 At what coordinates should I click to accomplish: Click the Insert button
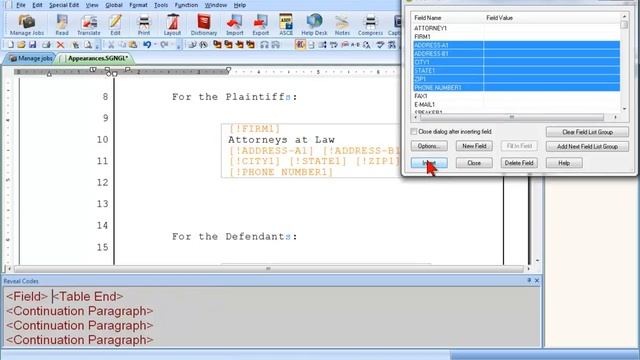pos(429,163)
